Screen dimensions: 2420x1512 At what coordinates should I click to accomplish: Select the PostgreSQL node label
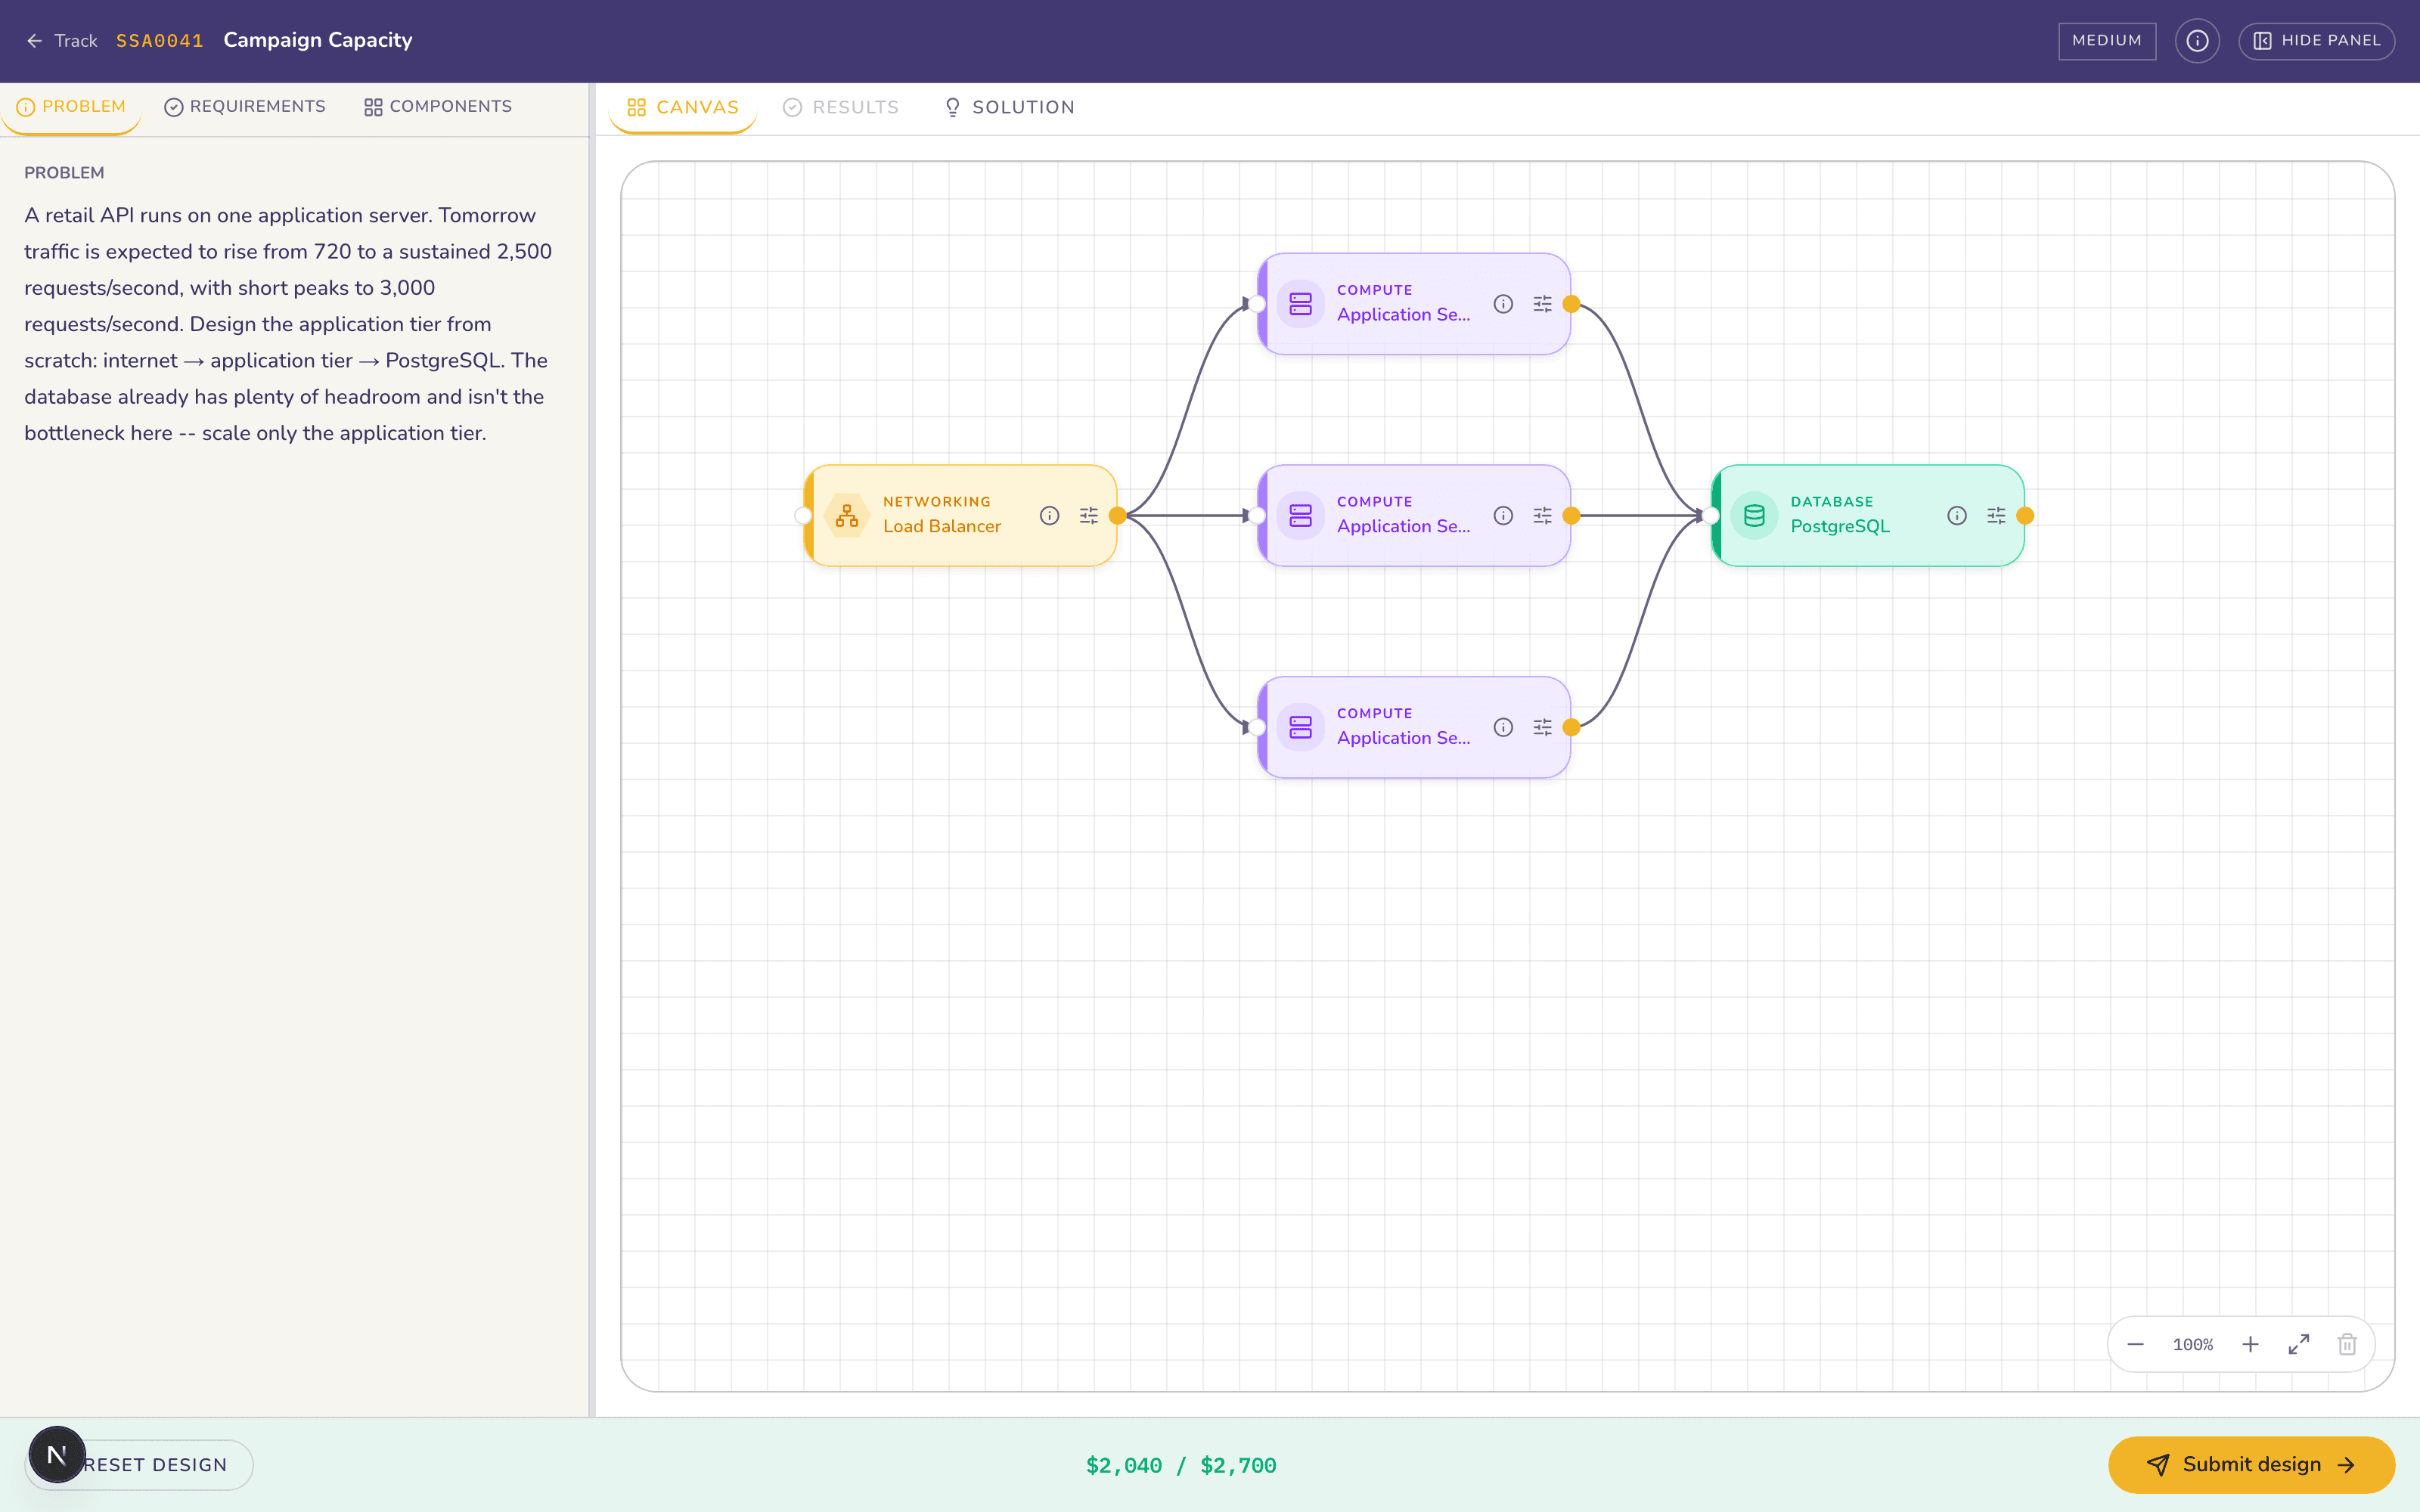point(1840,527)
